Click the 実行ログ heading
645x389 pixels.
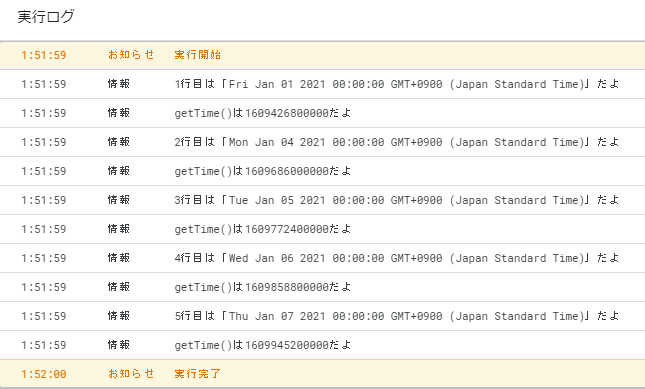46,17
